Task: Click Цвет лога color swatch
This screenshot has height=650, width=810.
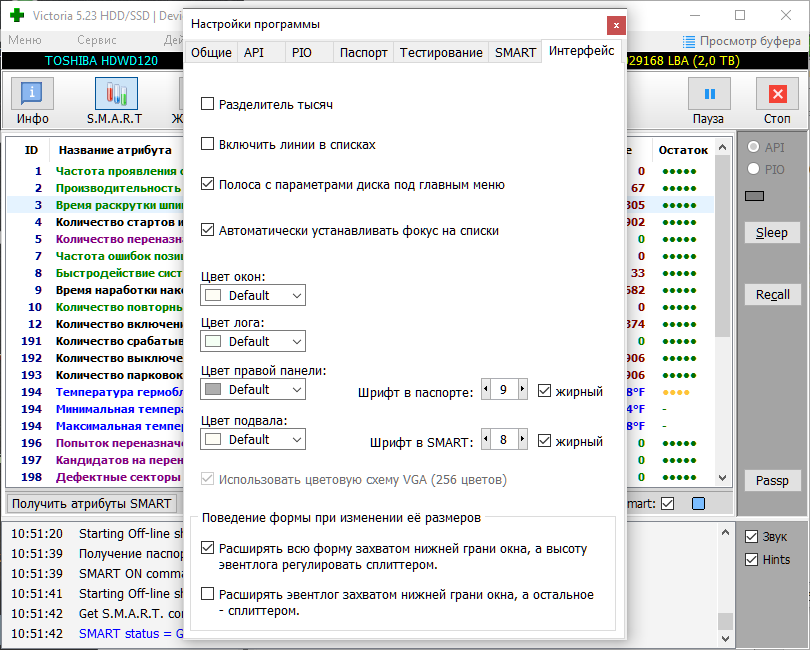Action: pos(213,341)
